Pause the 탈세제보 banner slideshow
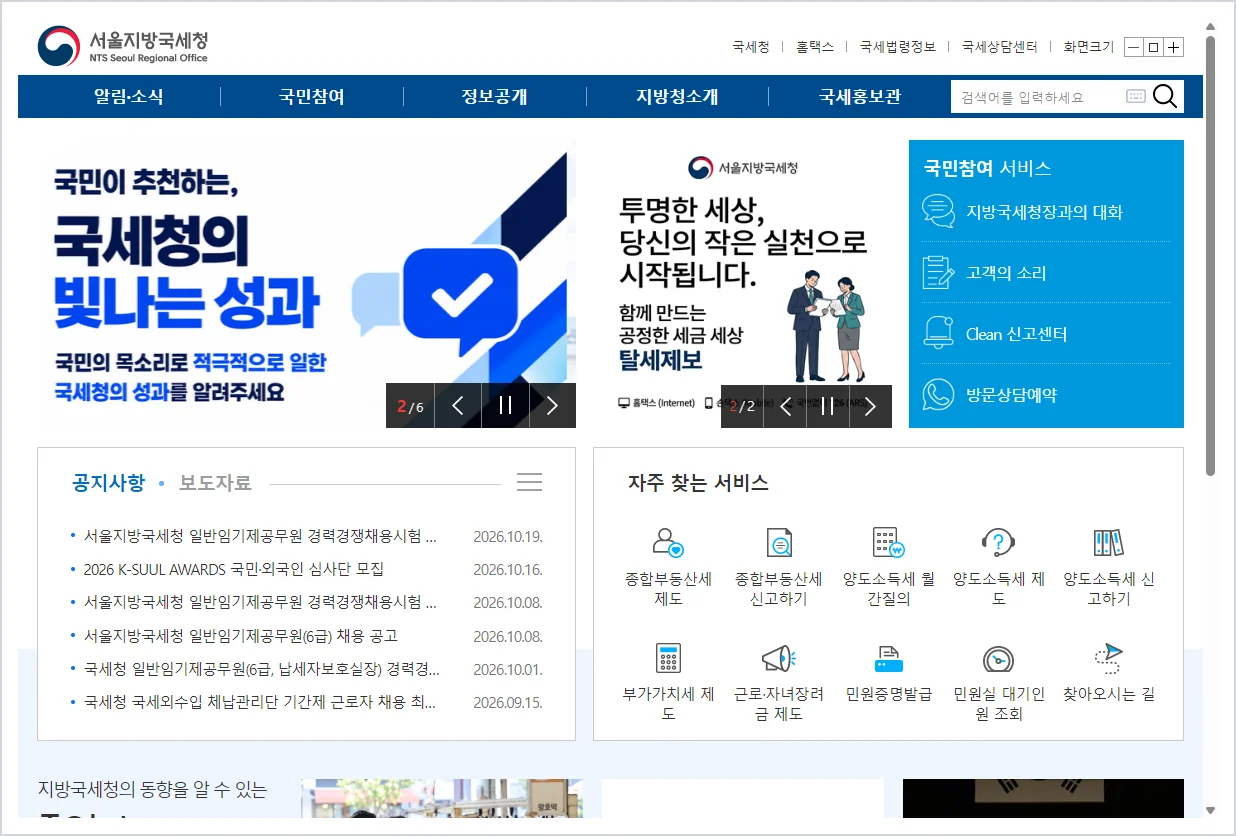Screen dimensions: 1236x836 click(827, 406)
